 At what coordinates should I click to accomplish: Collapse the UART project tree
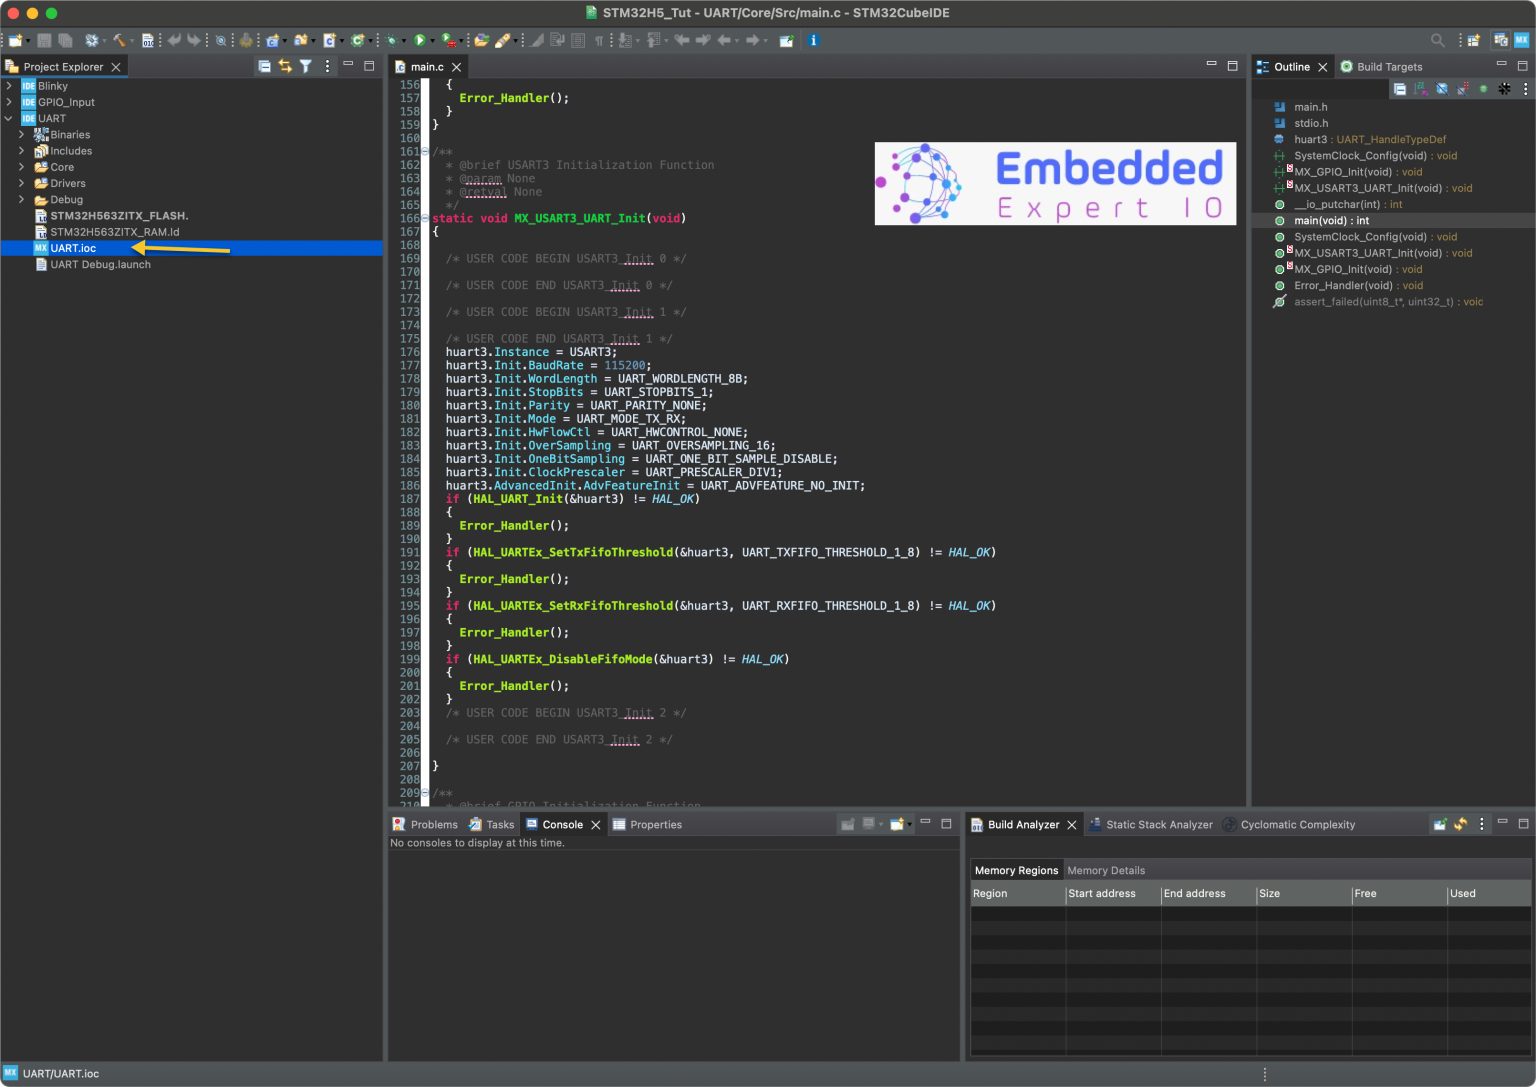pyautogui.click(x=10, y=118)
